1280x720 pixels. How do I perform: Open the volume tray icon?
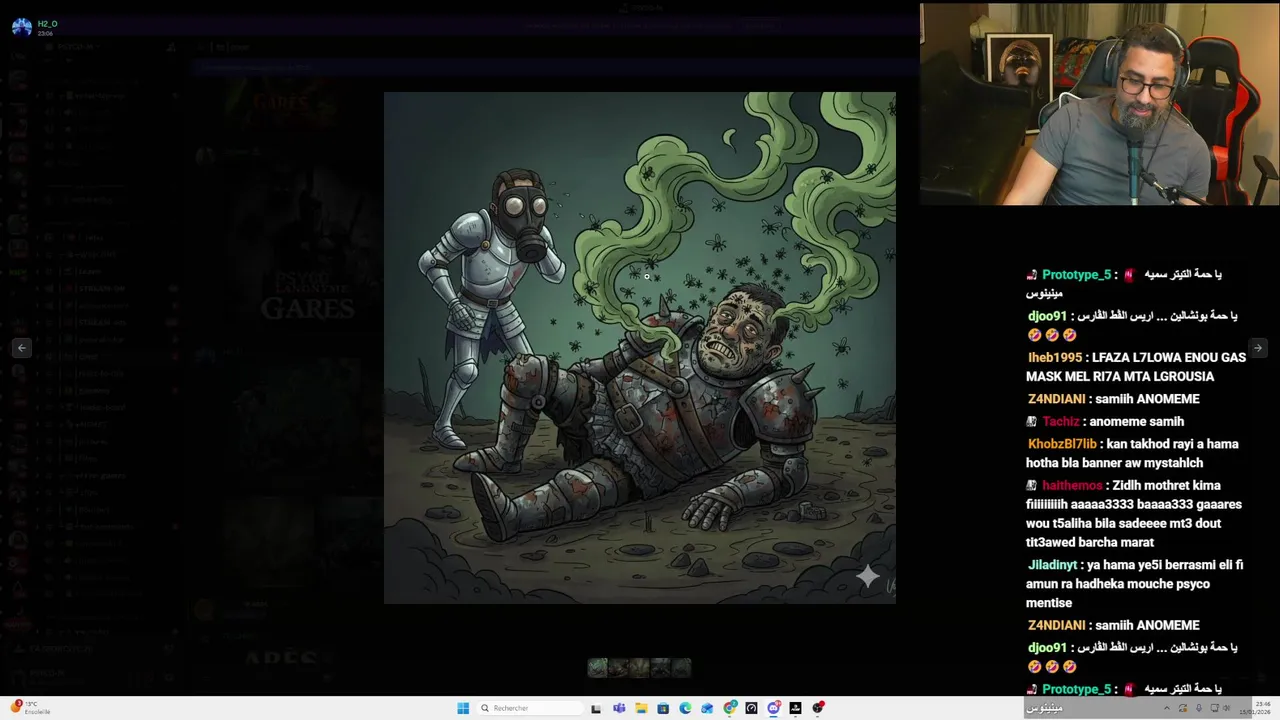[x=1227, y=708]
